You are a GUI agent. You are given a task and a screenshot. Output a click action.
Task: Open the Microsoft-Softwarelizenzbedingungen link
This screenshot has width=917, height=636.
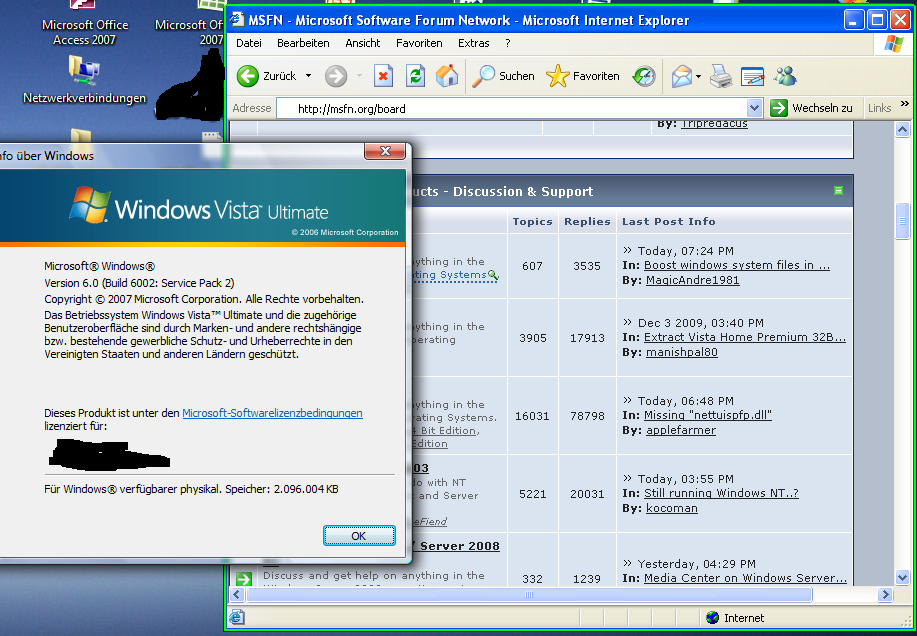(273, 413)
